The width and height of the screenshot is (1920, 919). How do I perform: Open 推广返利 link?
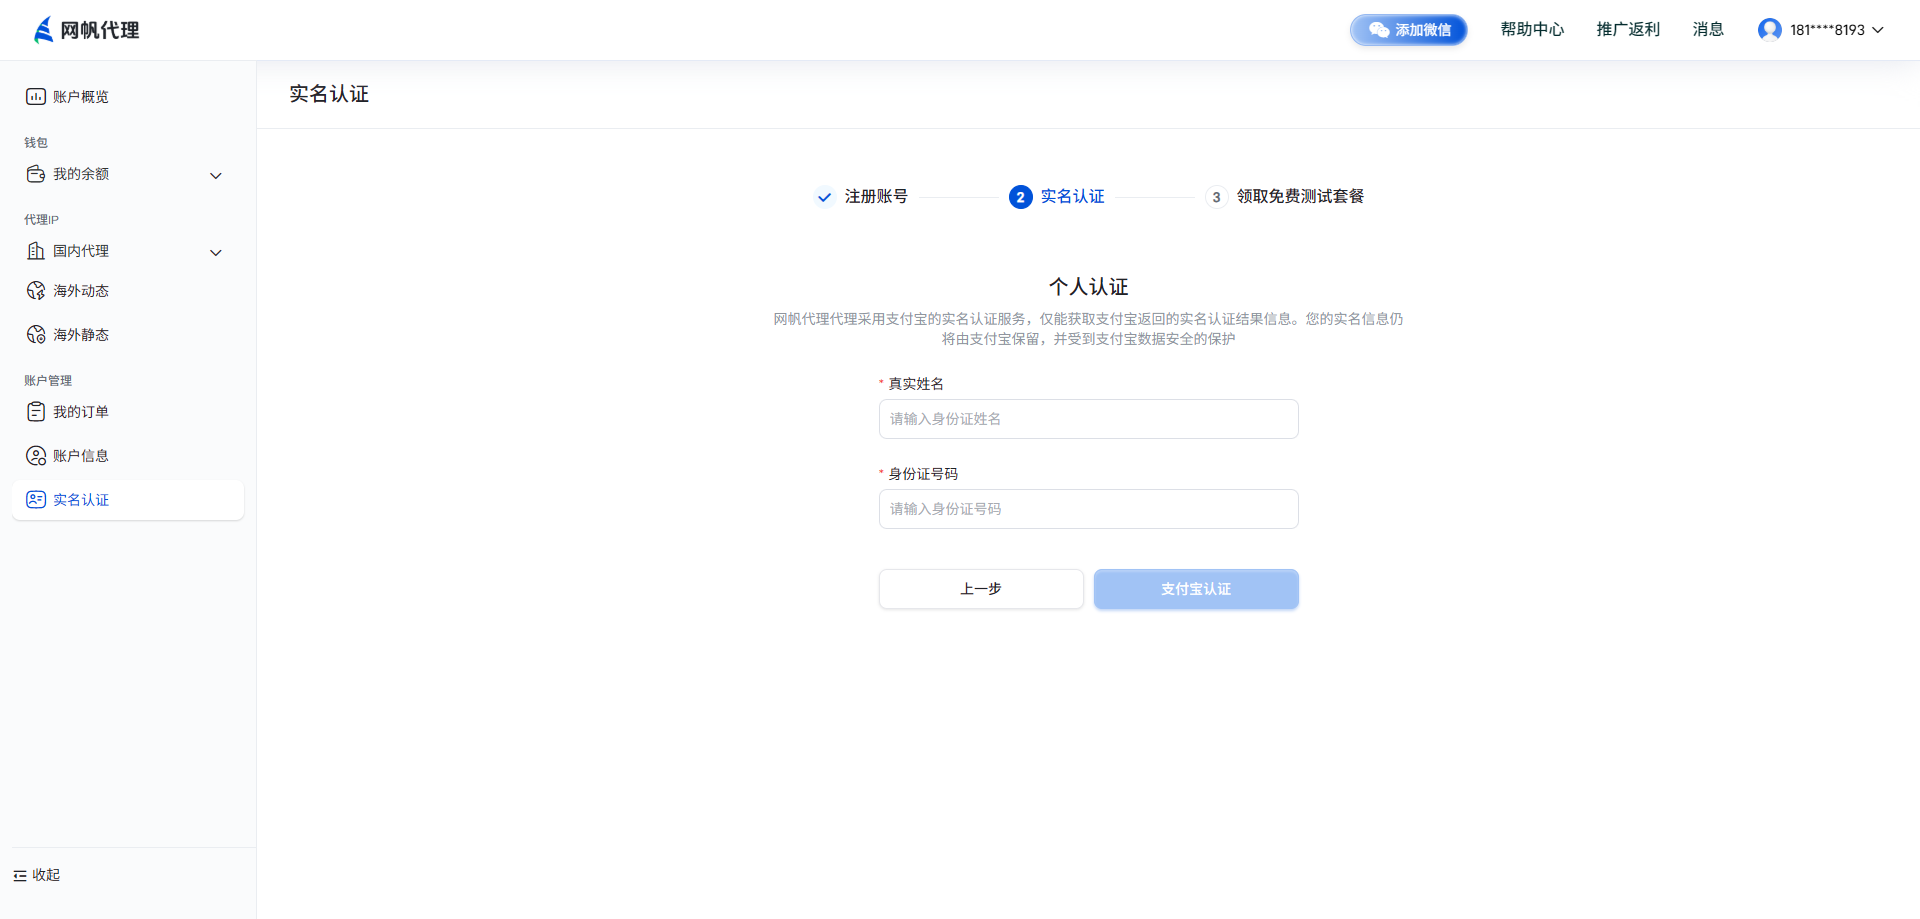pos(1628,30)
